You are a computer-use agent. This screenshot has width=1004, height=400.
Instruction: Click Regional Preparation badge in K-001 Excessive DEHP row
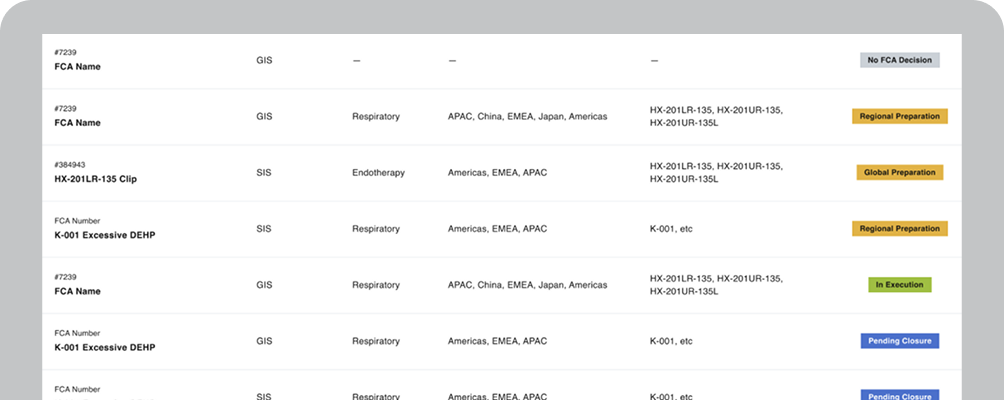(x=899, y=229)
